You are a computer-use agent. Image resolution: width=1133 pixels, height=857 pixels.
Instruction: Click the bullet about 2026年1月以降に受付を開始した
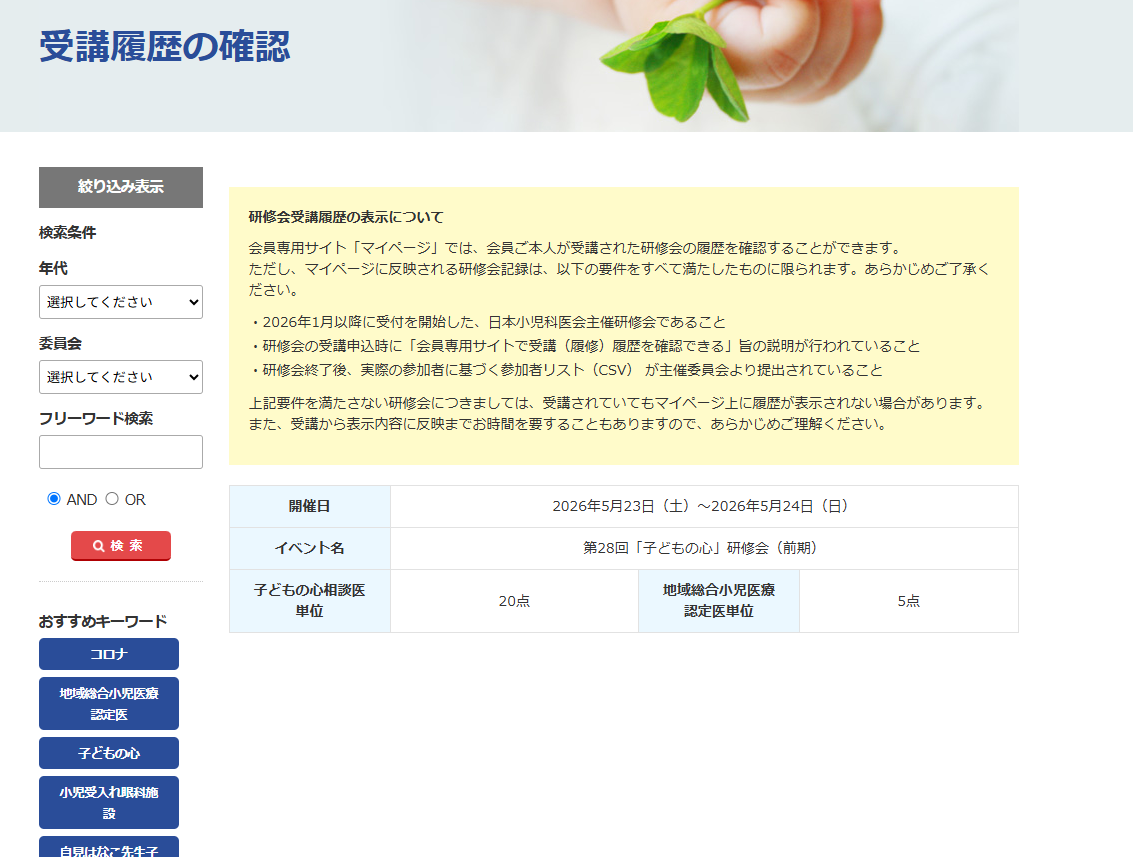pyautogui.click(x=487, y=322)
